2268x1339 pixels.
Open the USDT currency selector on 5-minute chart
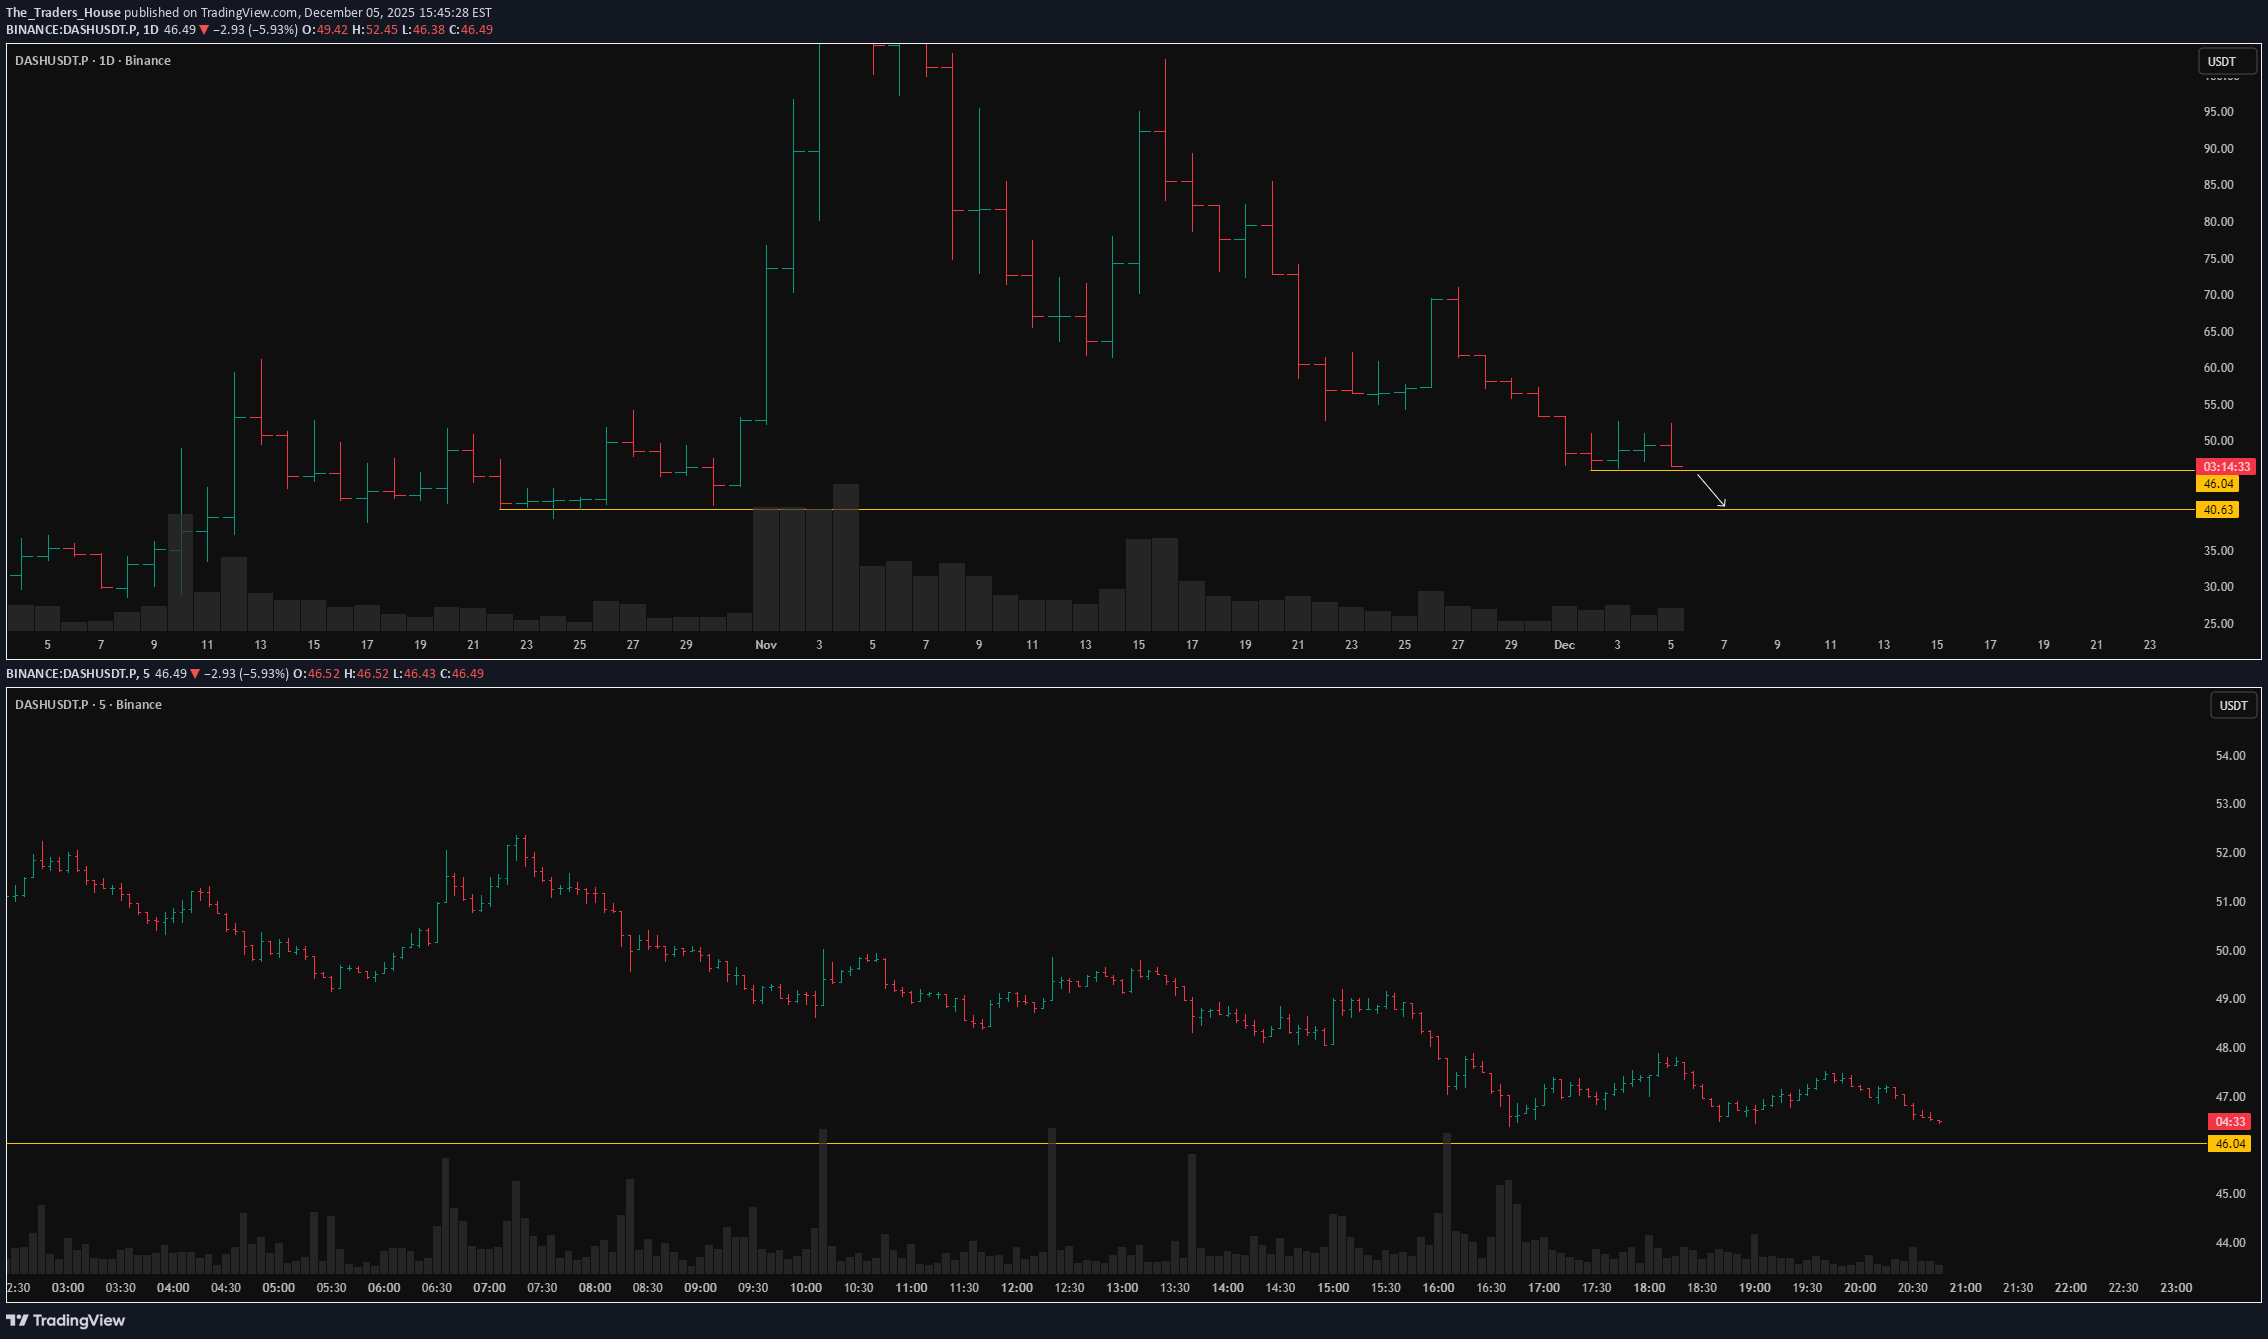(2233, 706)
